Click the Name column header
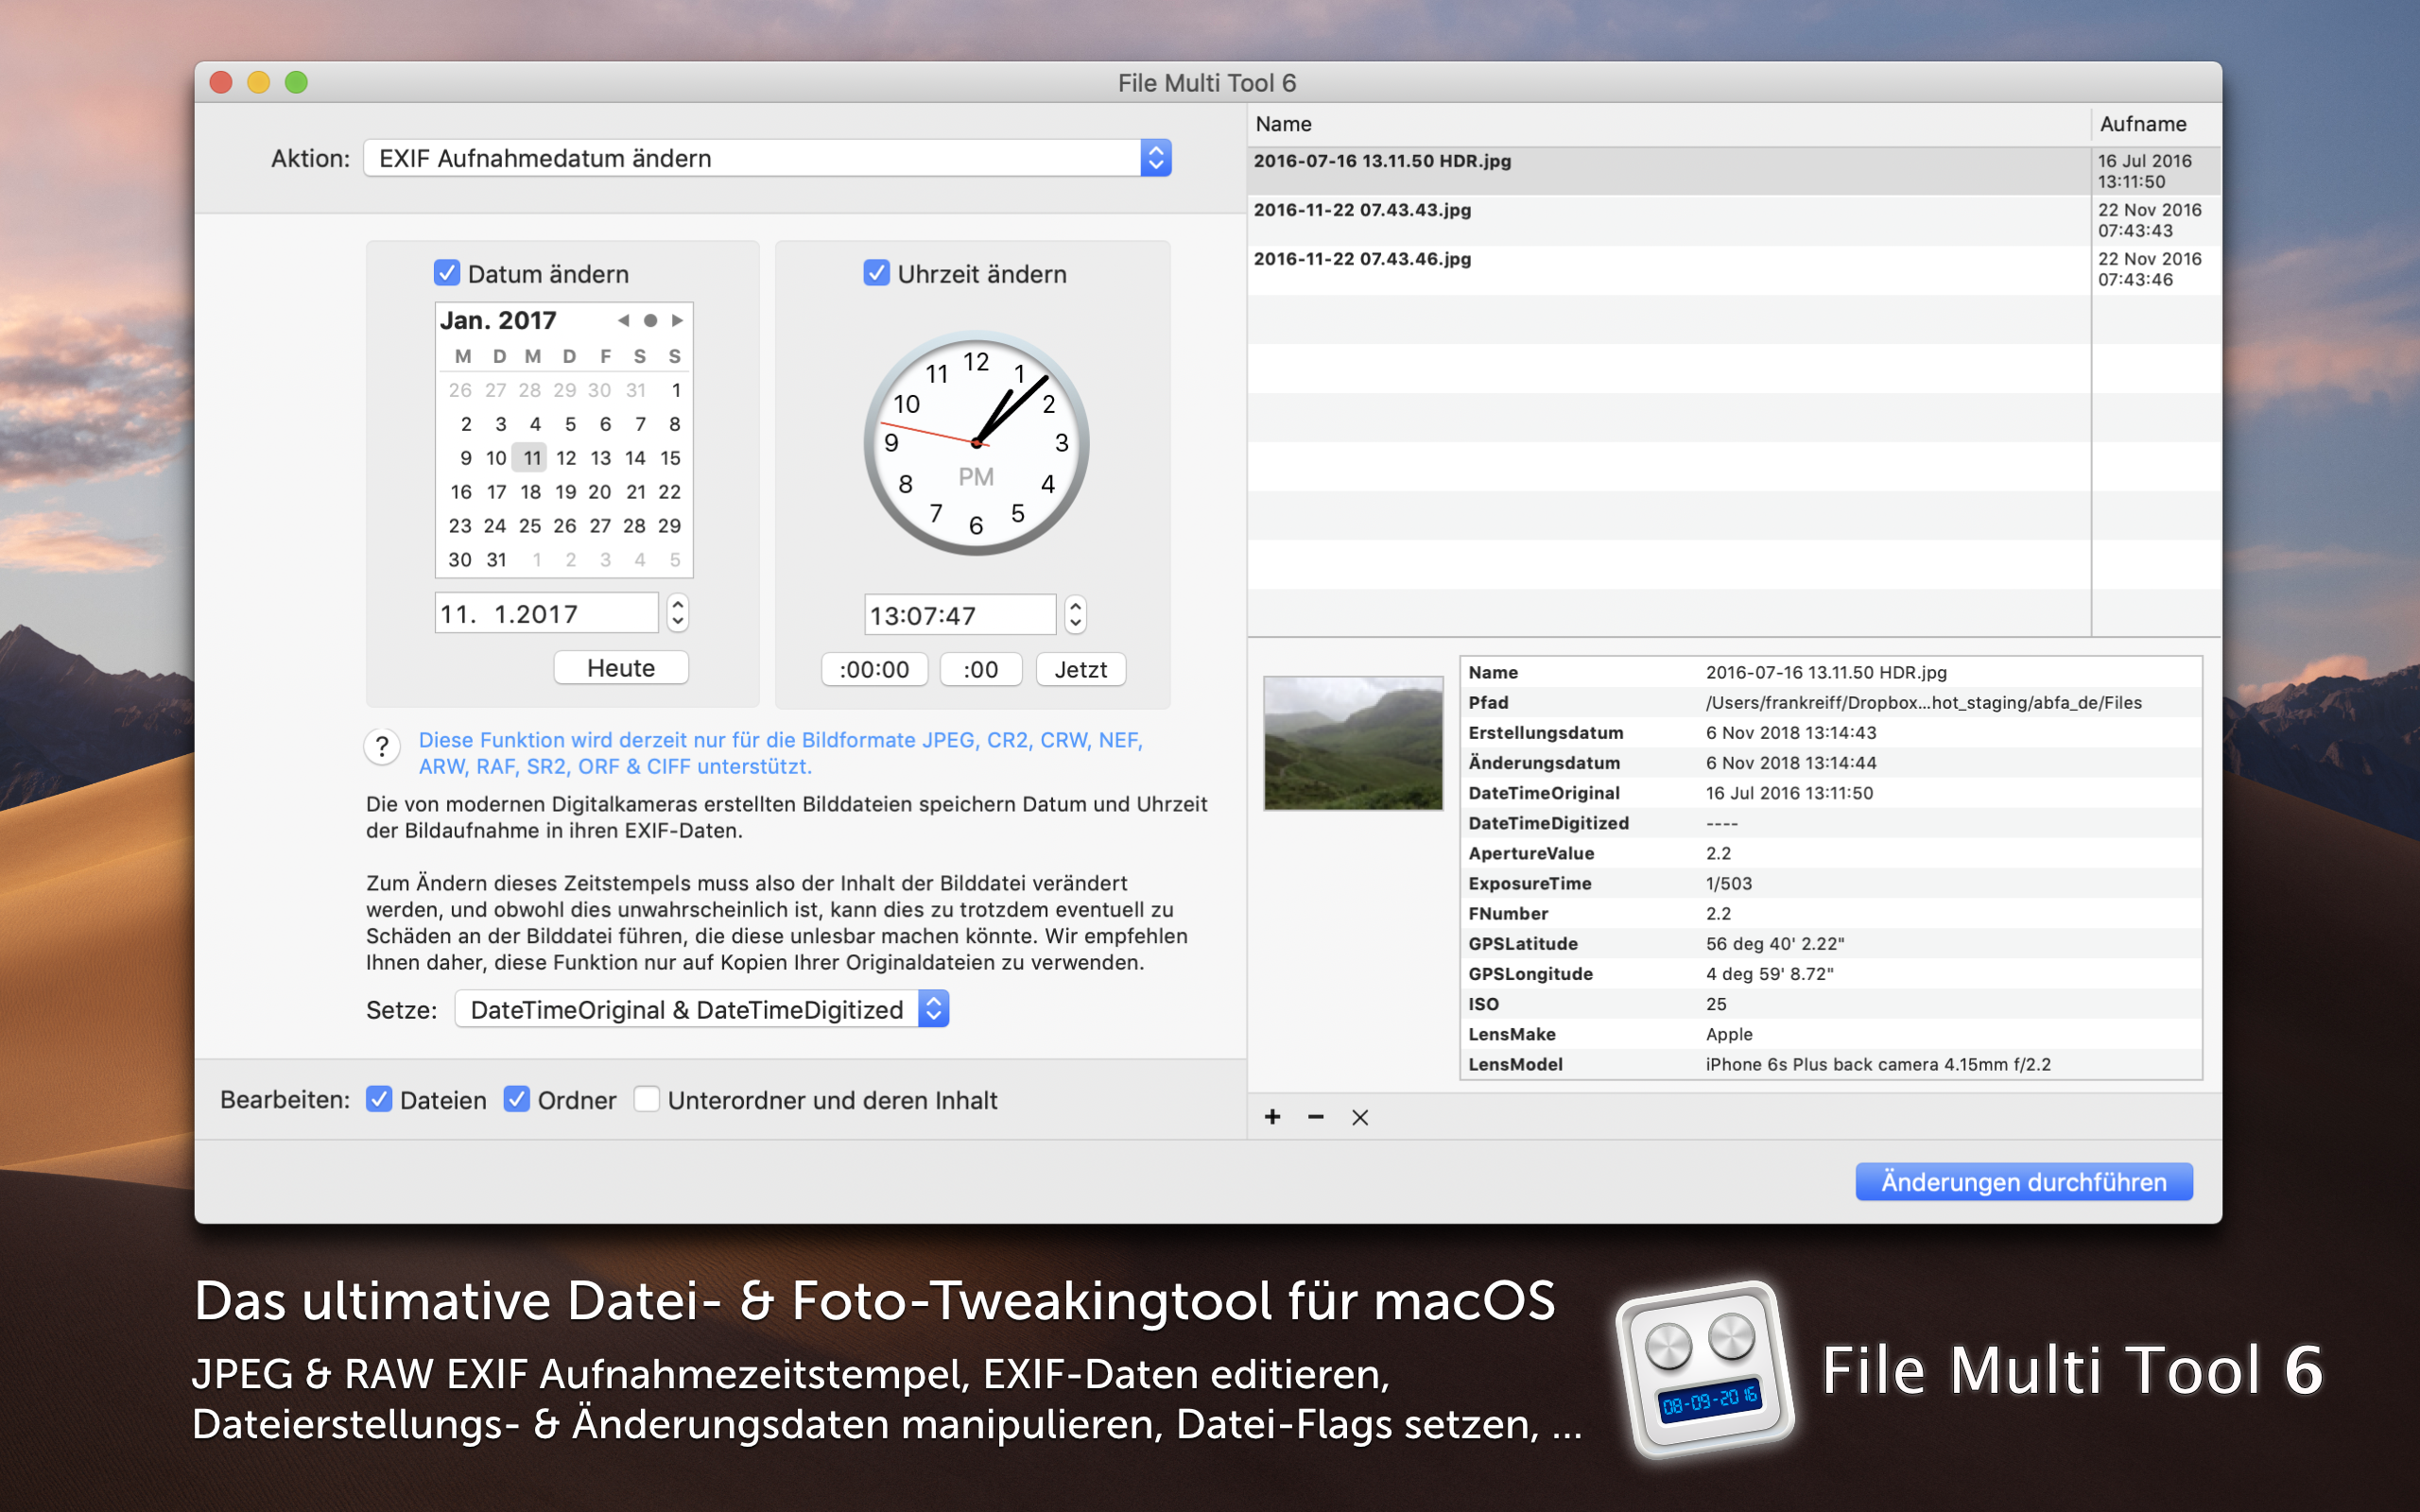 pyautogui.click(x=1668, y=124)
